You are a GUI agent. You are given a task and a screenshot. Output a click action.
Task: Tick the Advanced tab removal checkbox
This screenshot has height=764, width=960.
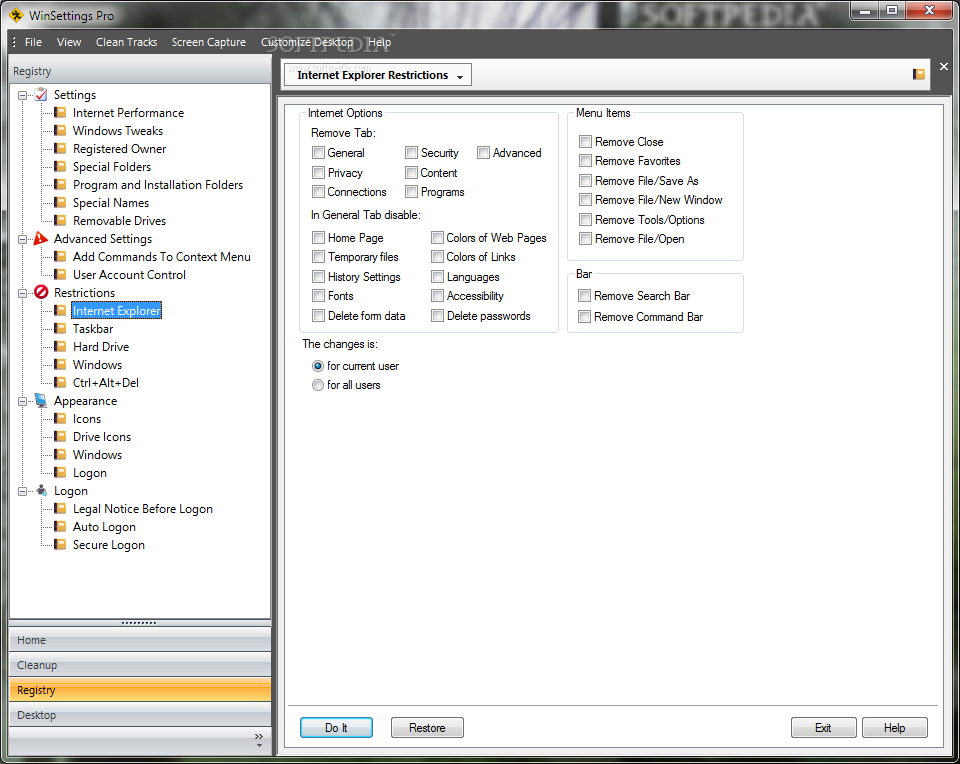click(484, 152)
